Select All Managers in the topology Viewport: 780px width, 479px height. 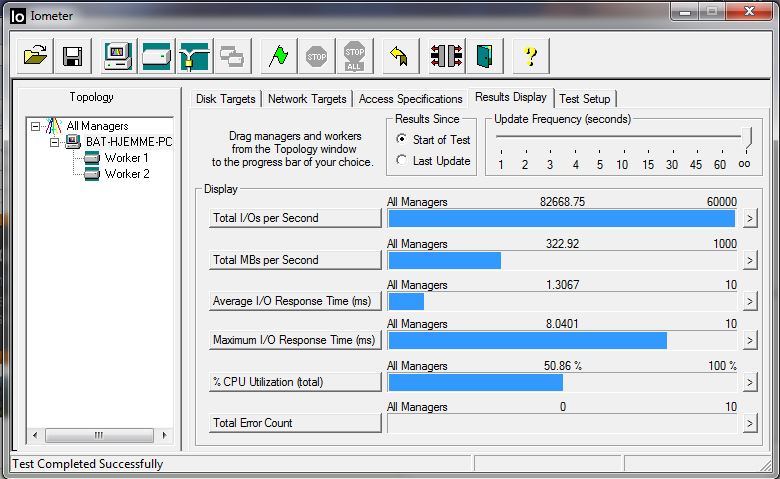click(98, 126)
